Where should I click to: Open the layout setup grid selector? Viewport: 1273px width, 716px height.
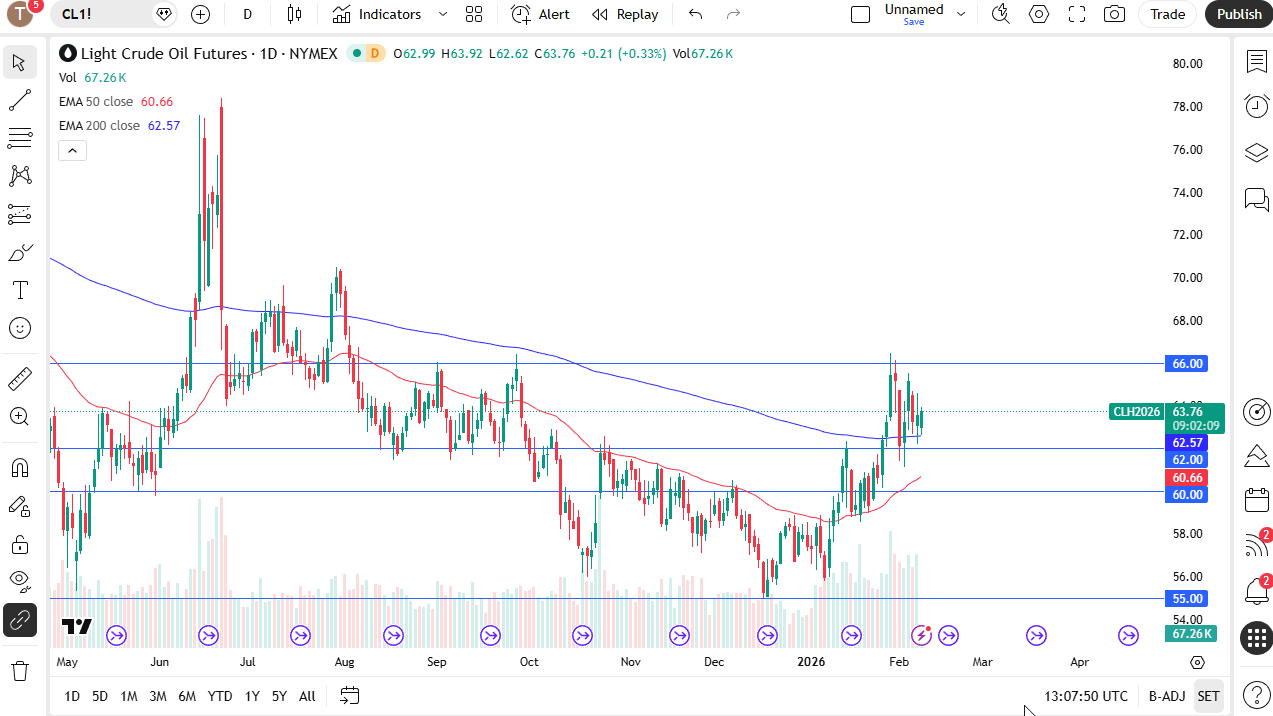point(474,14)
